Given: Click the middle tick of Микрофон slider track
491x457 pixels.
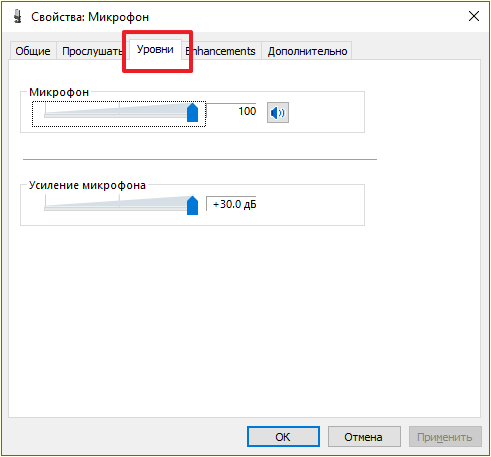Looking at the screenshot, I should (119, 110).
